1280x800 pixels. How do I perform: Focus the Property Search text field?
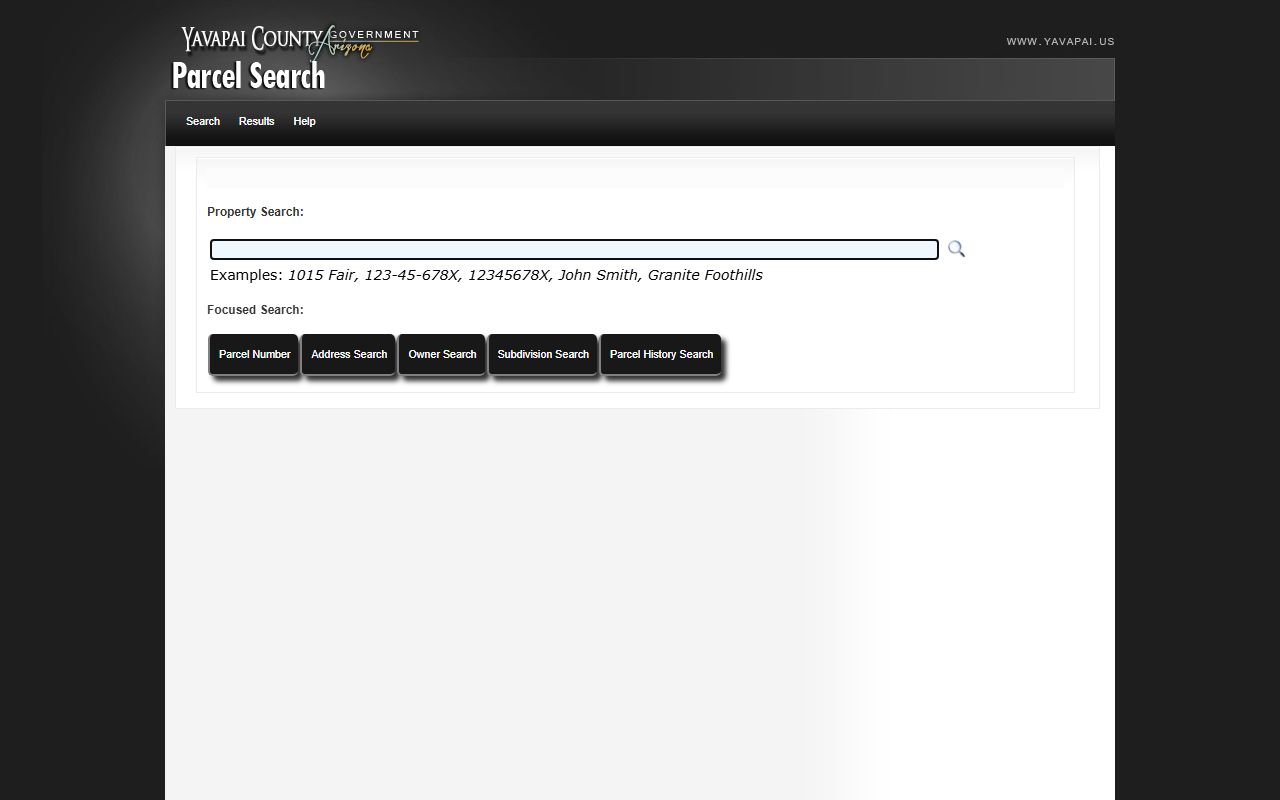tap(574, 250)
